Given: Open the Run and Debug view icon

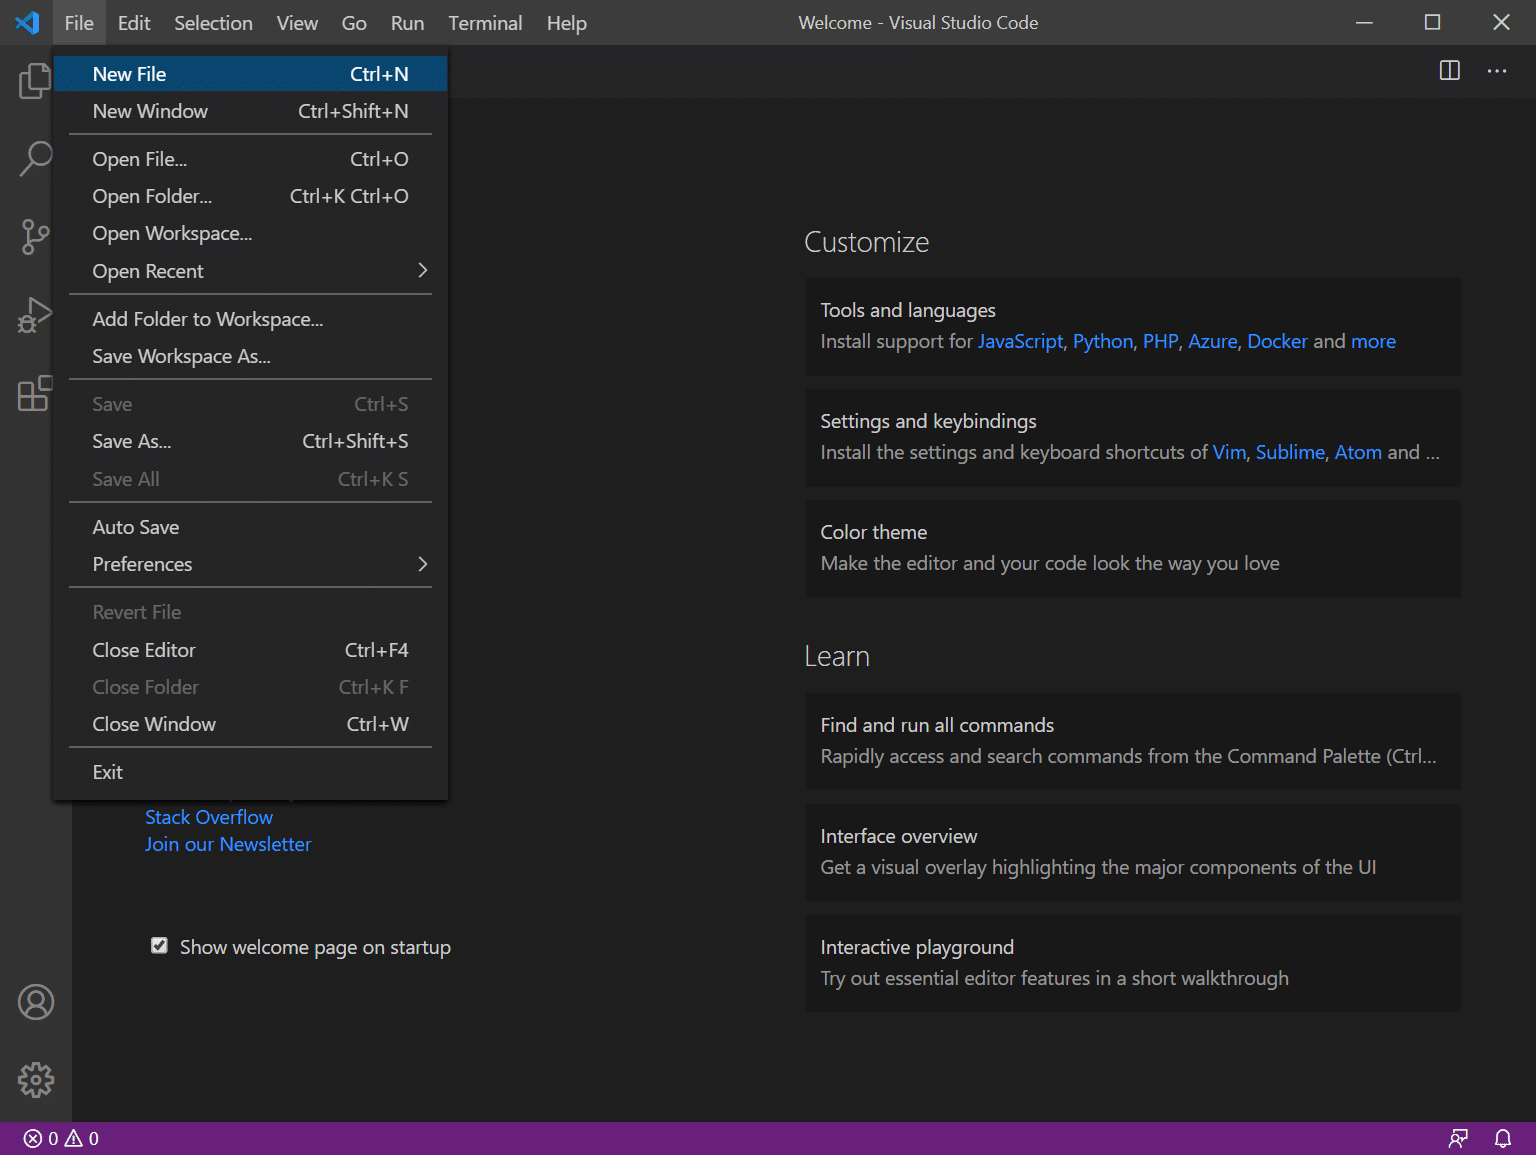Looking at the screenshot, I should click(35, 315).
